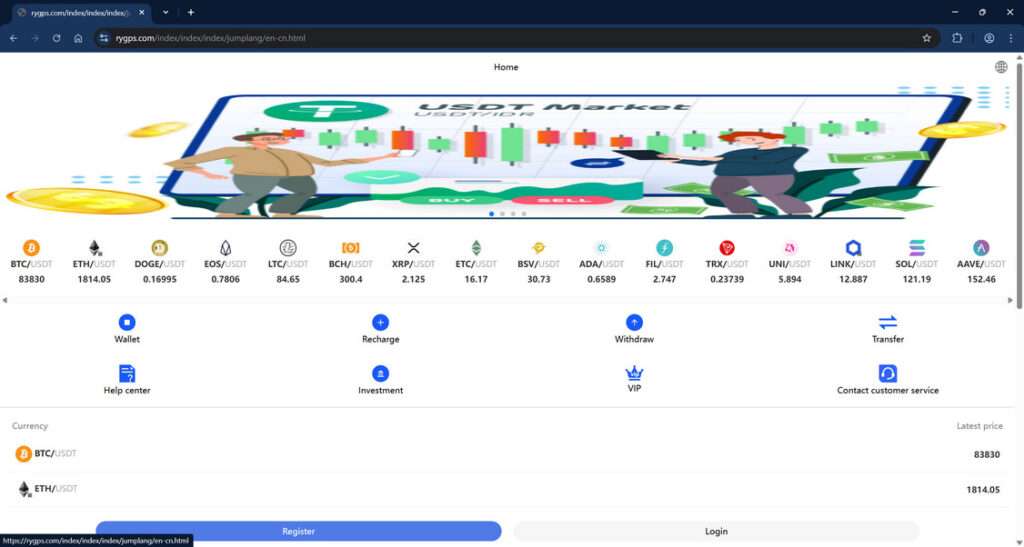Screen dimensions: 1024x547
Task: Click the Currency column header
Action: tap(30, 426)
